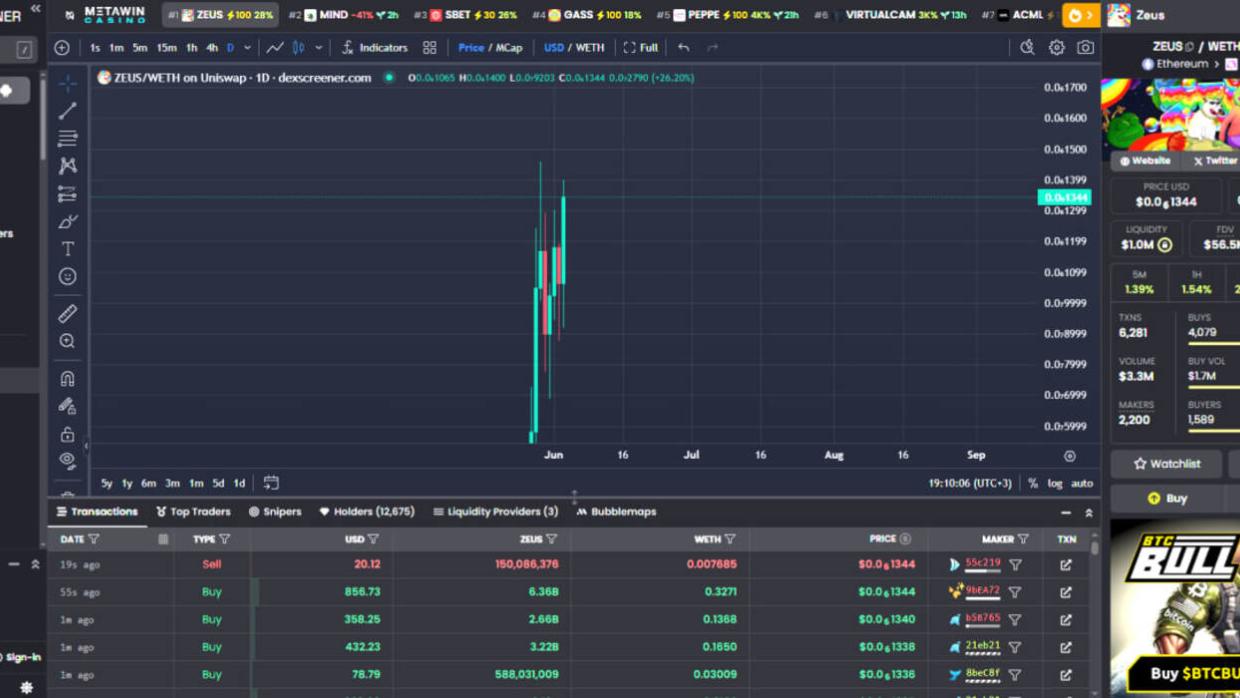Toggle stay-in-drawing-mode lock

click(x=67, y=407)
